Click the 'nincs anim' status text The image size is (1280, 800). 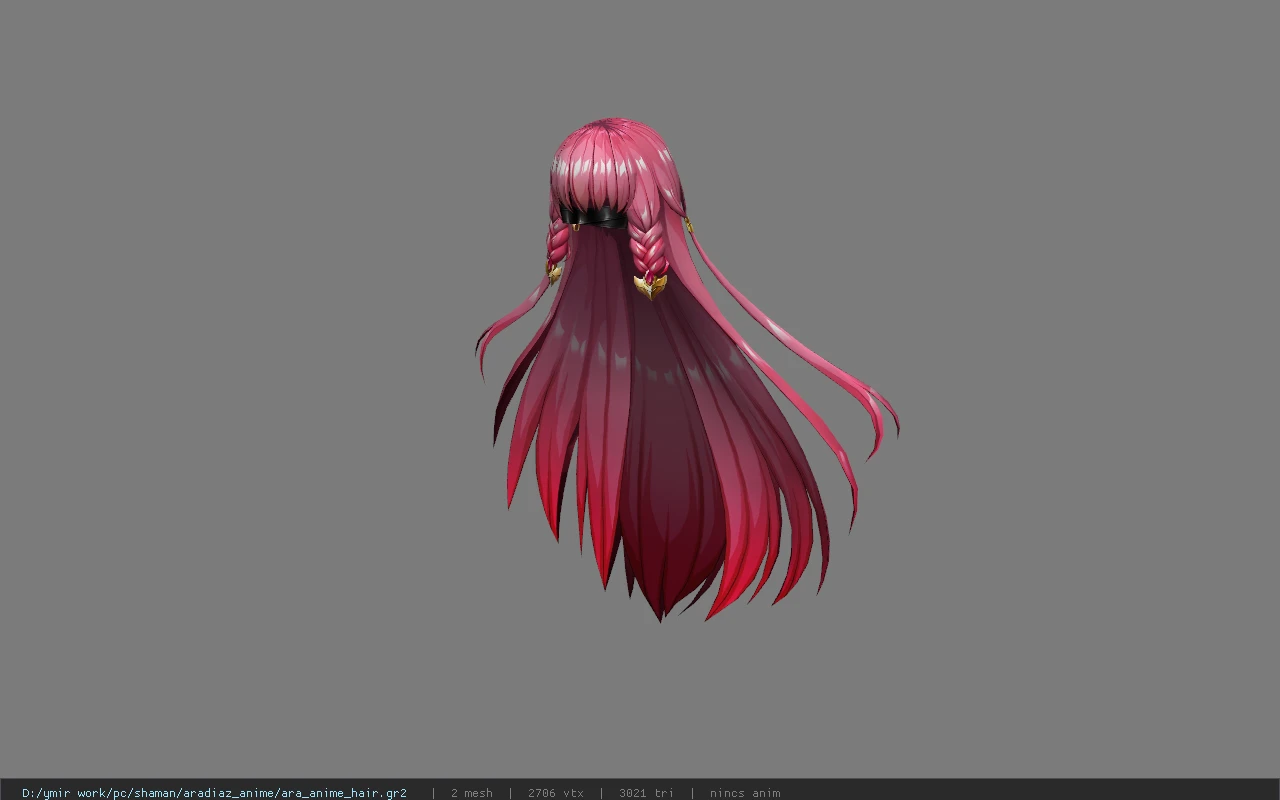click(x=745, y=793)
